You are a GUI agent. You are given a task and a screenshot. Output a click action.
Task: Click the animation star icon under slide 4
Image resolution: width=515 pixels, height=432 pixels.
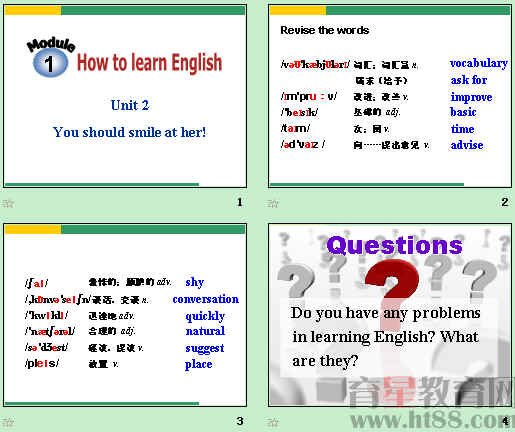pyautogui.click(x=273, y=422)
